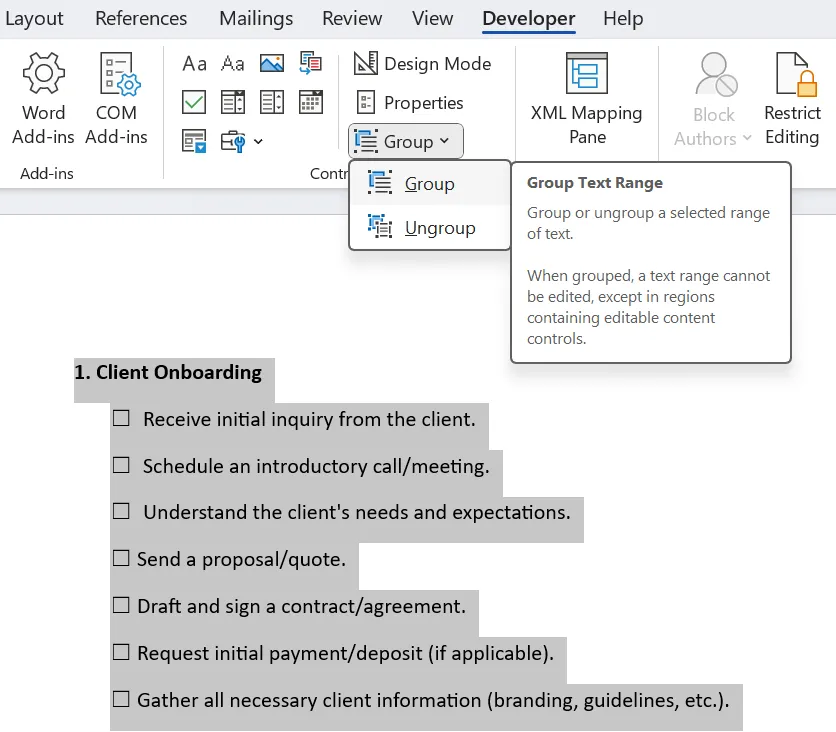The width and height of the screenshot is (836, 732).
Task: Click the '1. Client Onboarding' heading
Action: point(168,372)
